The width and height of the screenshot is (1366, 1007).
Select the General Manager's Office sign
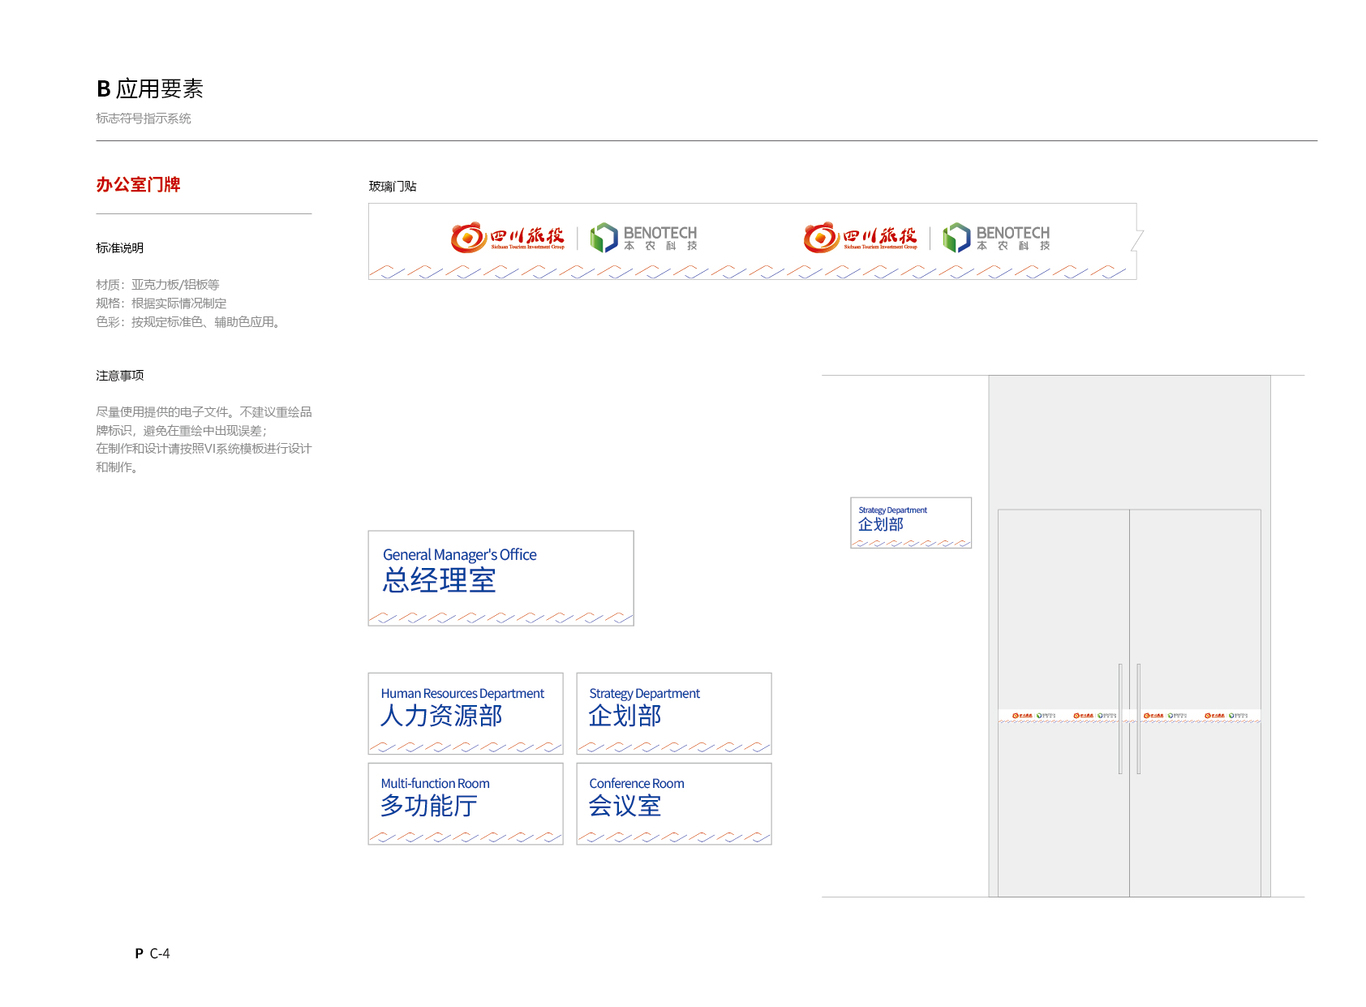tap(501, 578)
